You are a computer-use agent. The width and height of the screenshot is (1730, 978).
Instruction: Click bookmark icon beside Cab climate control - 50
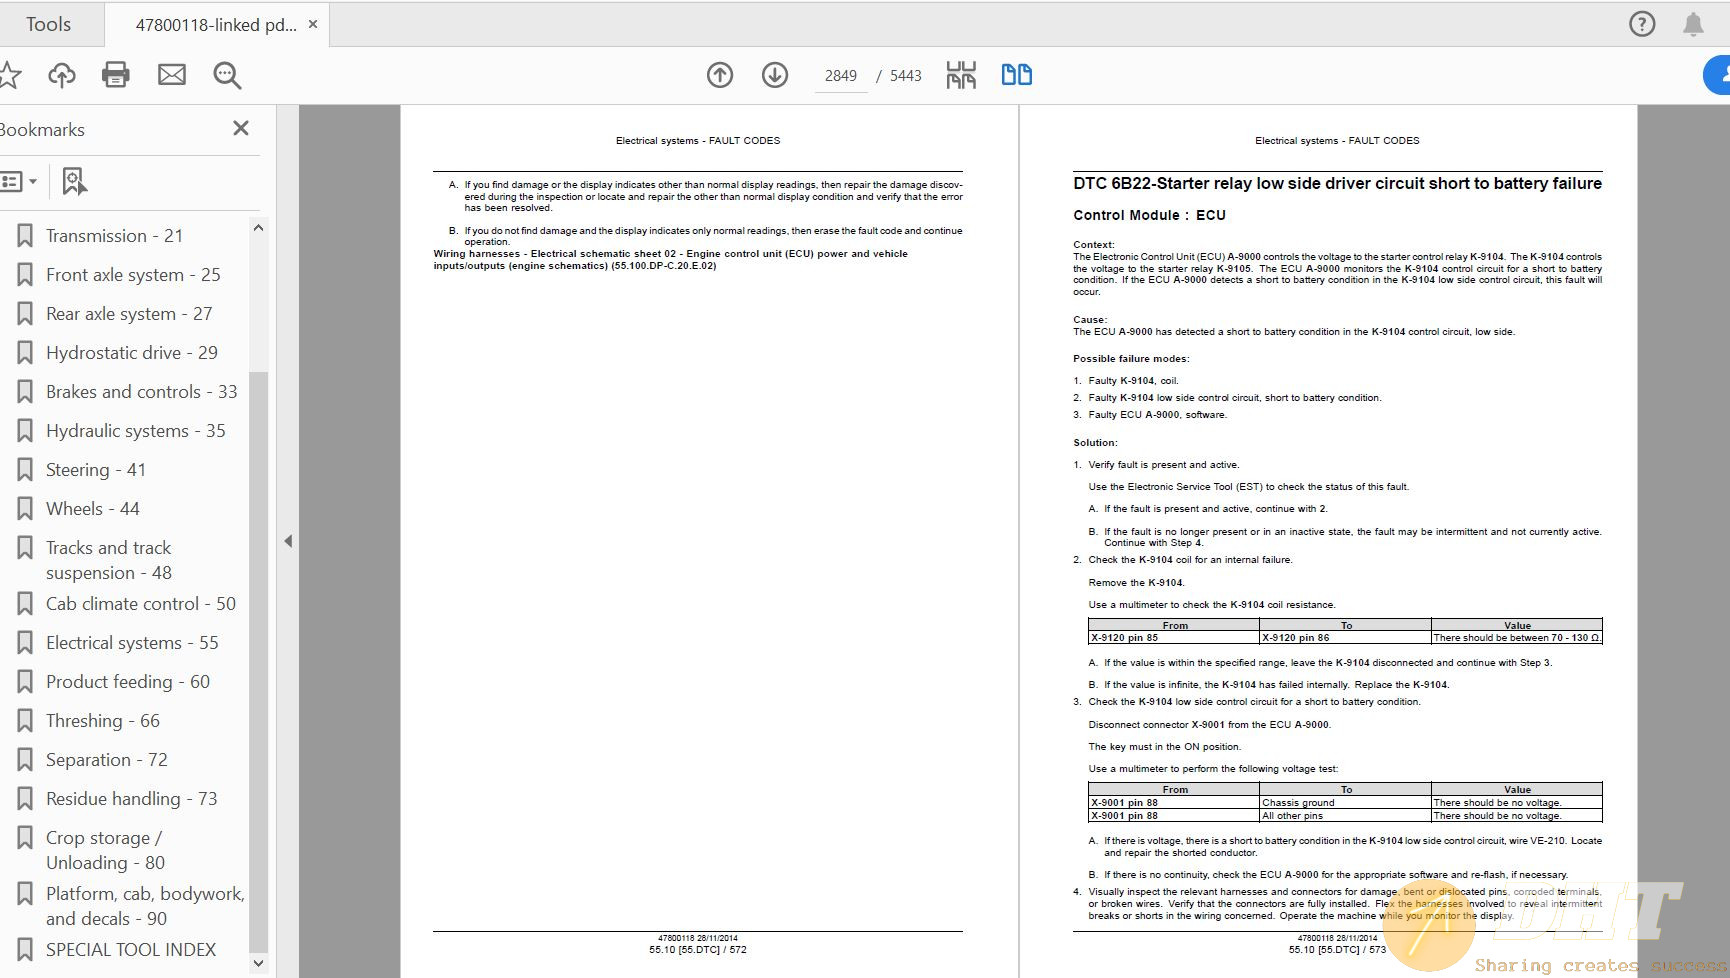(25, 604)
